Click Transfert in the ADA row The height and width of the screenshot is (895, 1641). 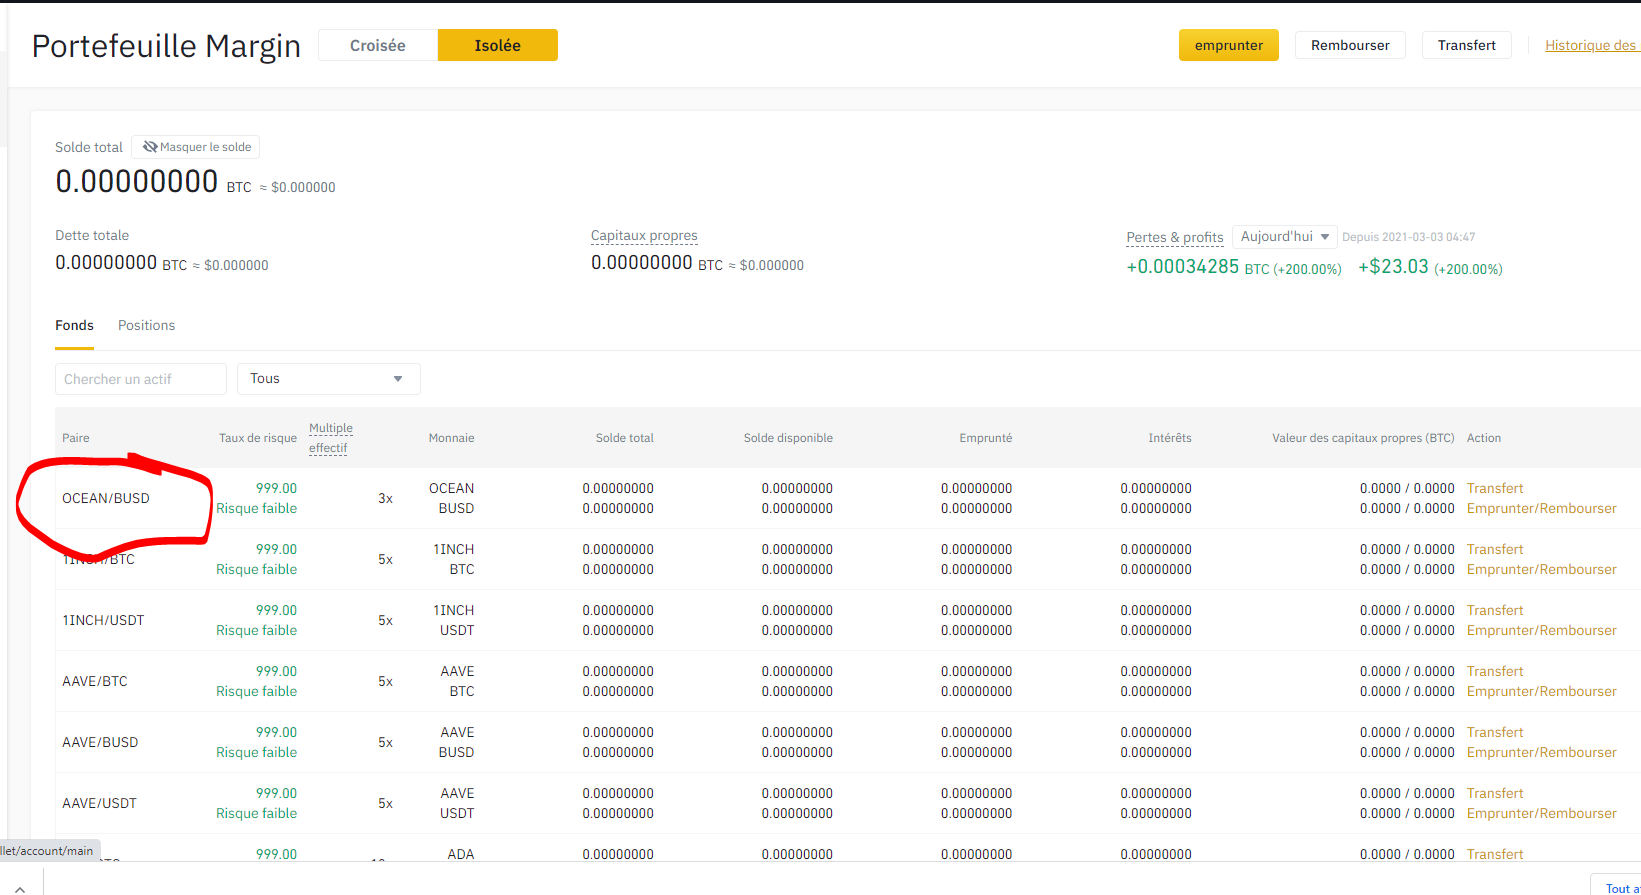tap(1495, 854)
